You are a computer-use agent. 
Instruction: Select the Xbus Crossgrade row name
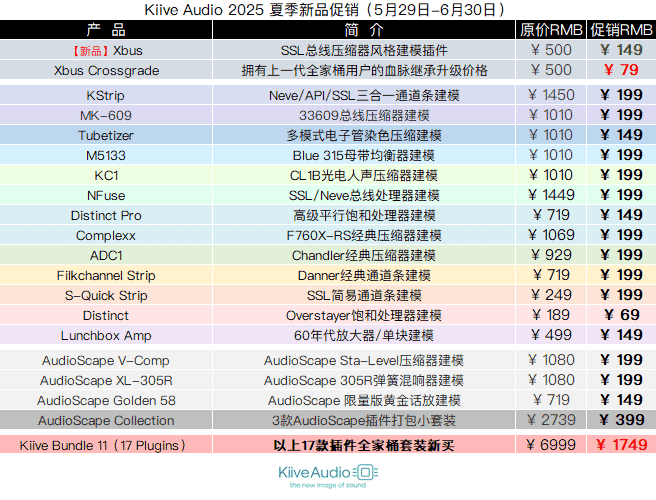tap(106, 70)
